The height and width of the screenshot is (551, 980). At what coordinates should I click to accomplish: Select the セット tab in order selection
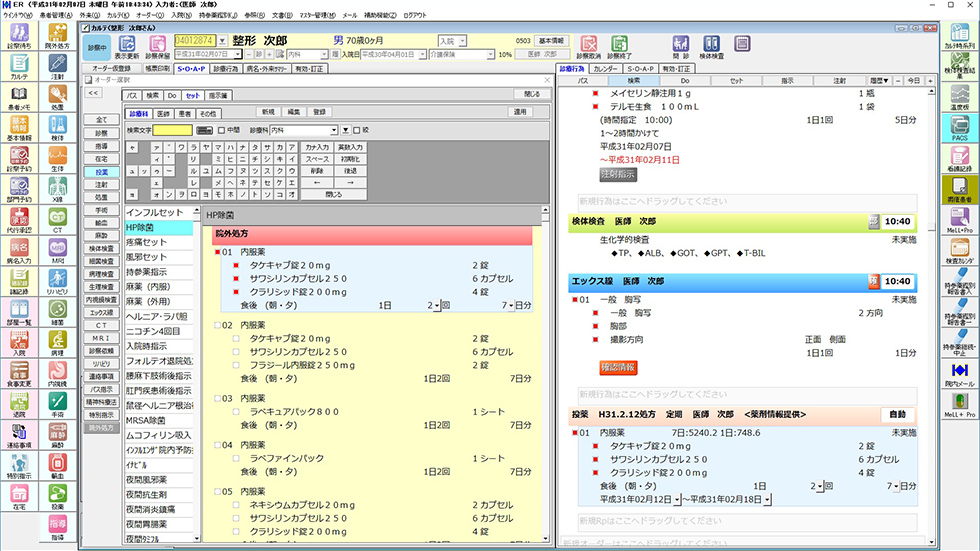193,96
